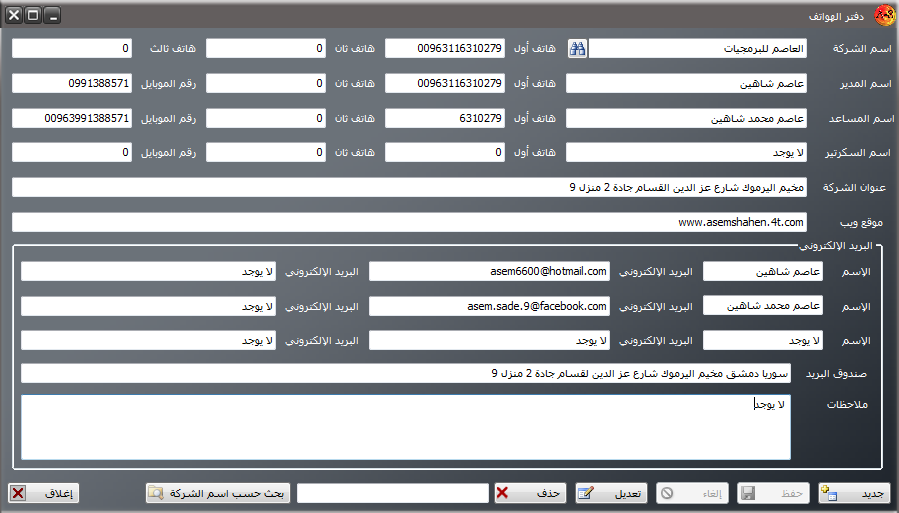The height and width of the screenshot is (513, 899).
Task: Click the حفظ (Save) button
Action: pyautogui.click(x=773, y=493)
